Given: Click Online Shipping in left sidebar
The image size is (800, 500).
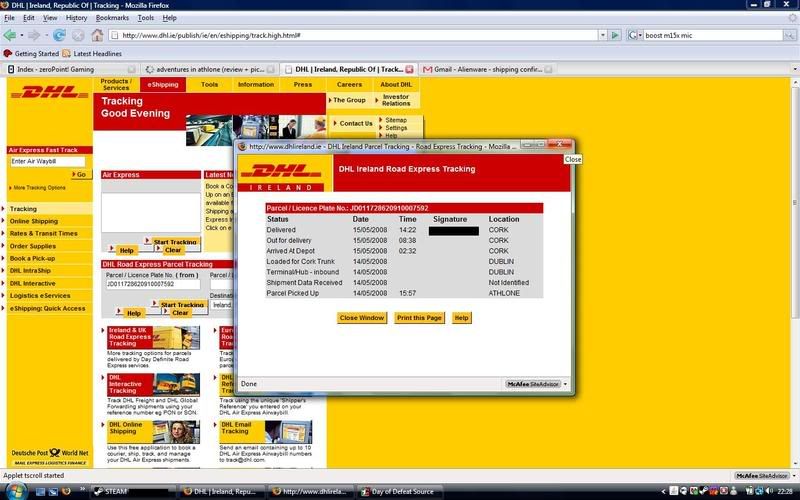Looking at the screenshot, I should pyautogui.click(x=34, y=221).
